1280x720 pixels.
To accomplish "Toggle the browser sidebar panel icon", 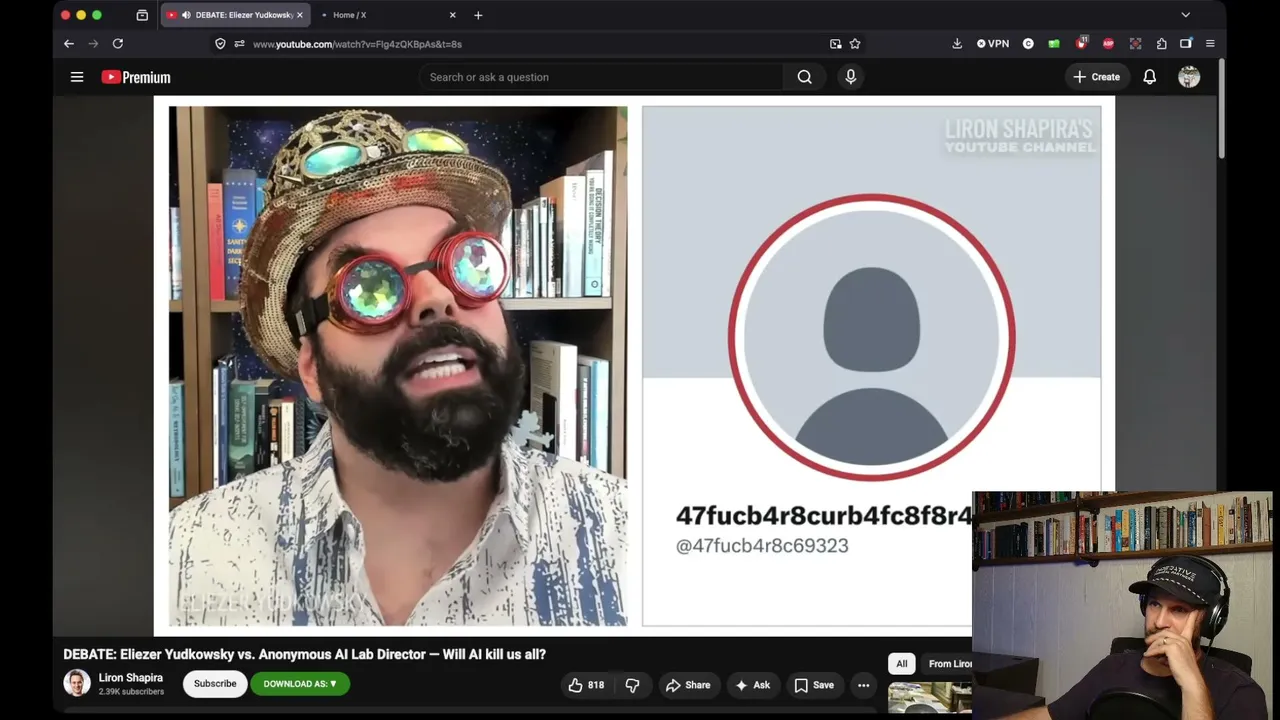I will click(1186, 44).
